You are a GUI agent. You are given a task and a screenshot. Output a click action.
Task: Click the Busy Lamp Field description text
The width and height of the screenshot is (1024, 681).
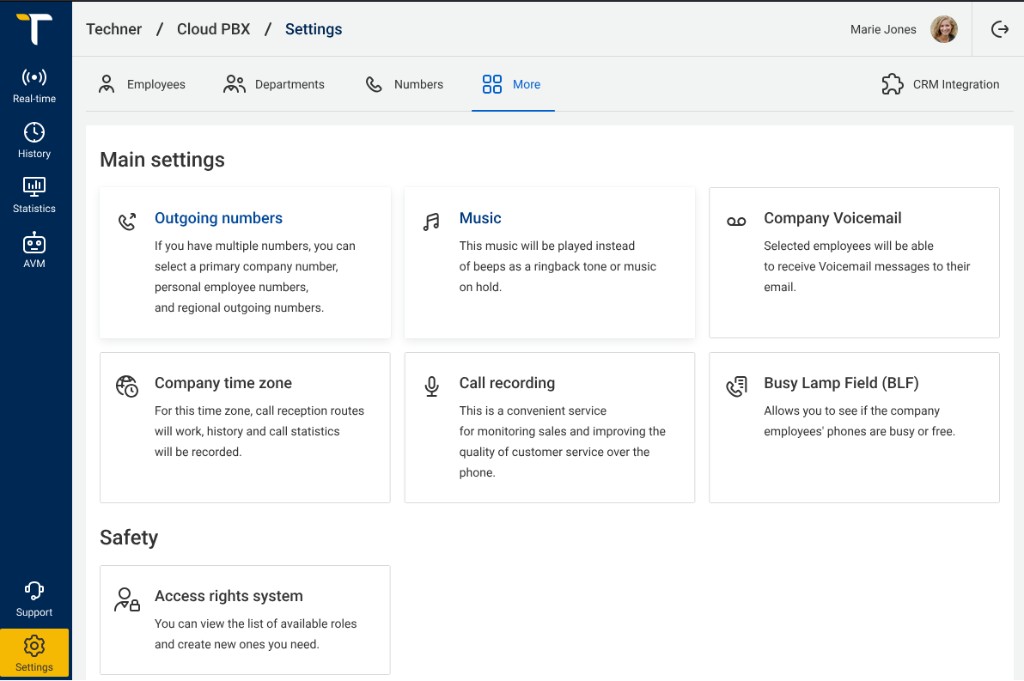pyautogui.click(x=859, y=421)
